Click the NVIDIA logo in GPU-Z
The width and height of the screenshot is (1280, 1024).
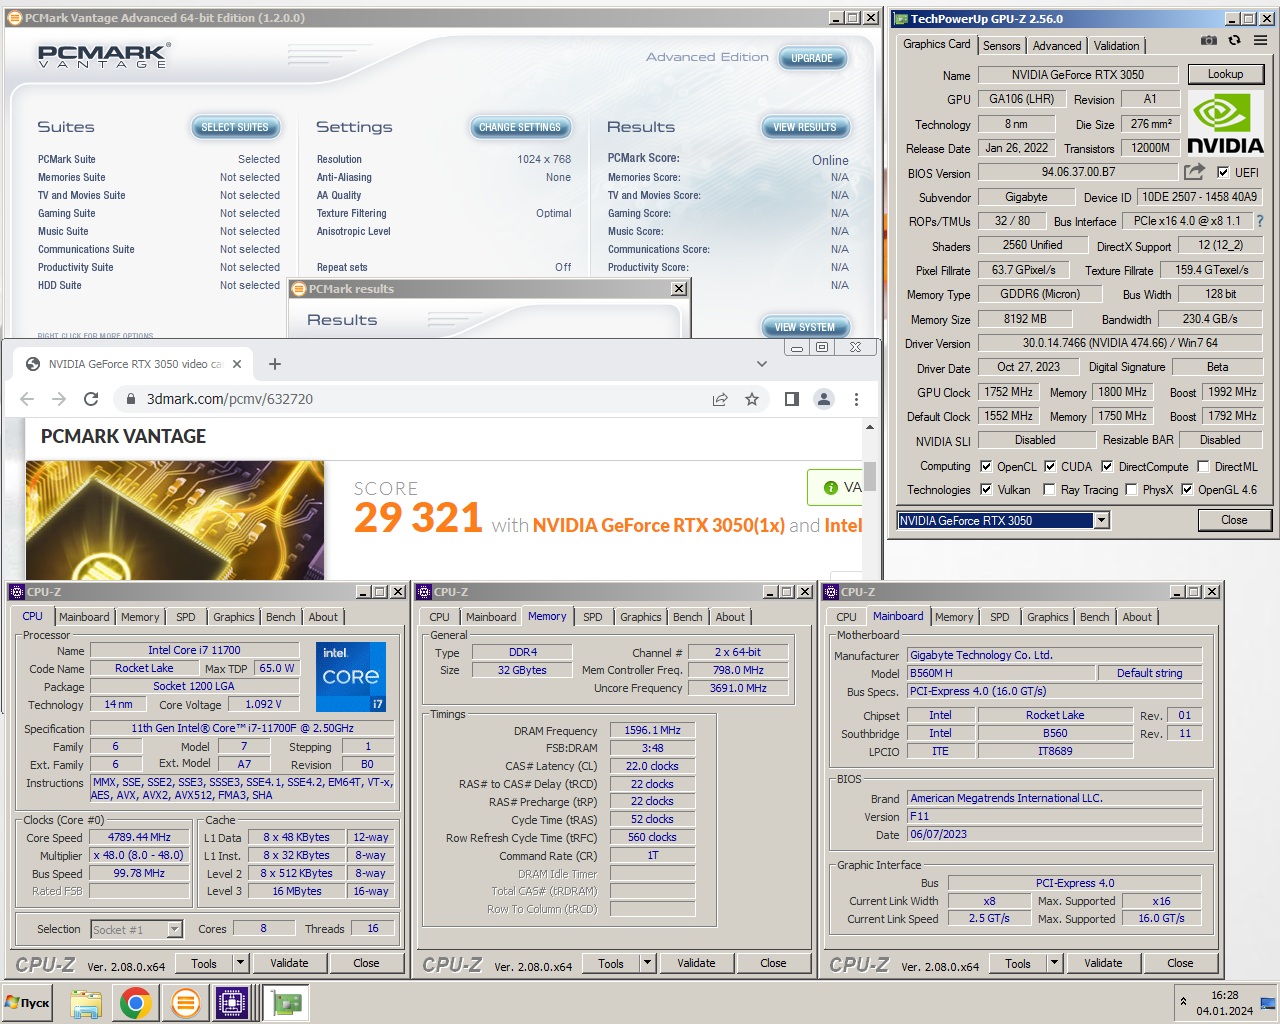[x=1225, y=124]
